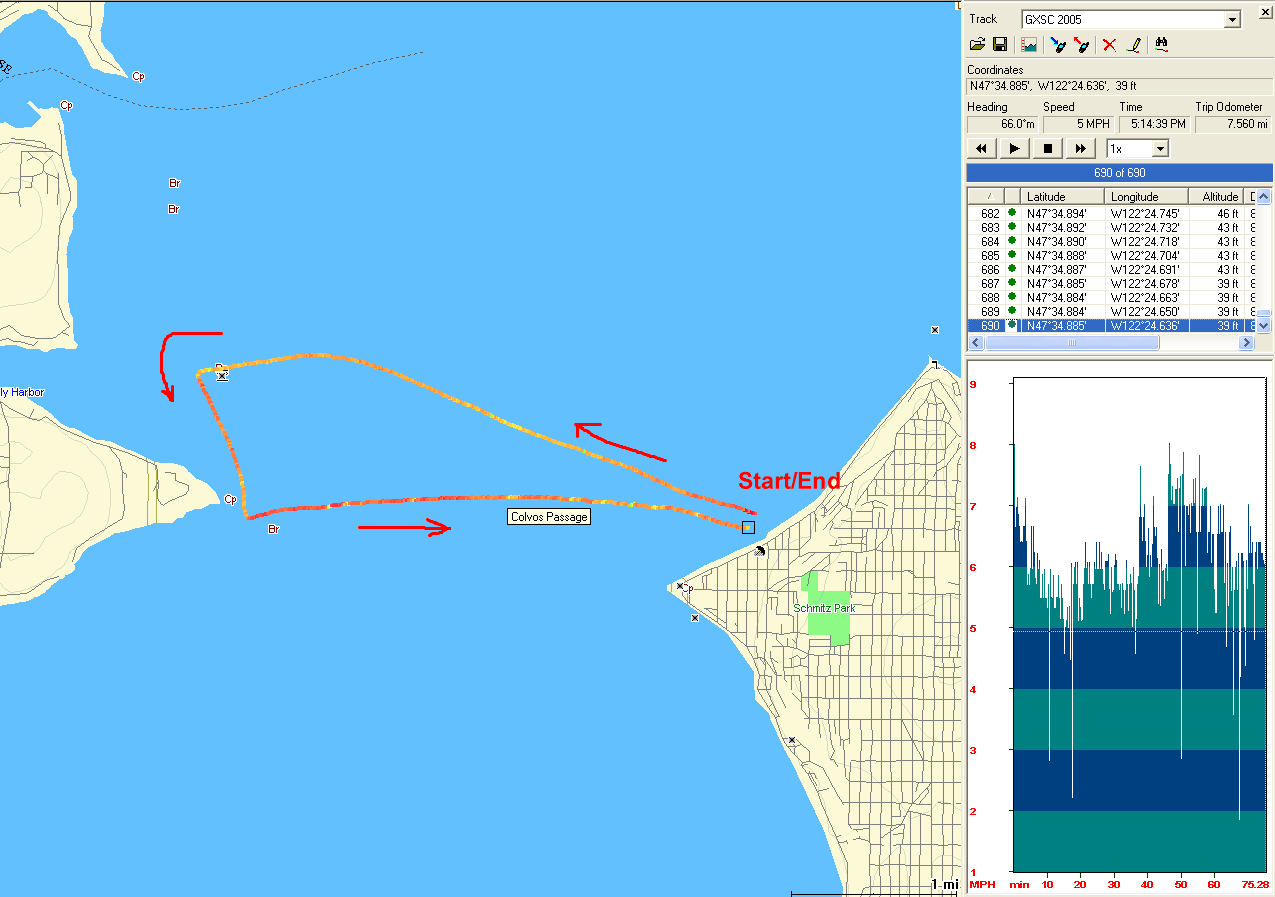
Task: Click the binoculars find icon
Action: [x=1162, y=45]
